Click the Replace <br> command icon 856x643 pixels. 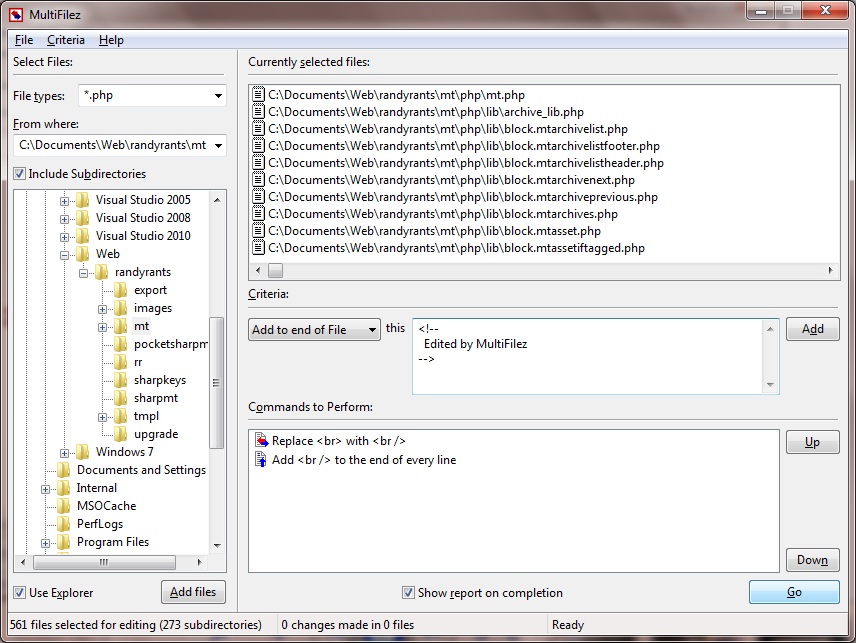pyautogui.click(x=261, y=440)
